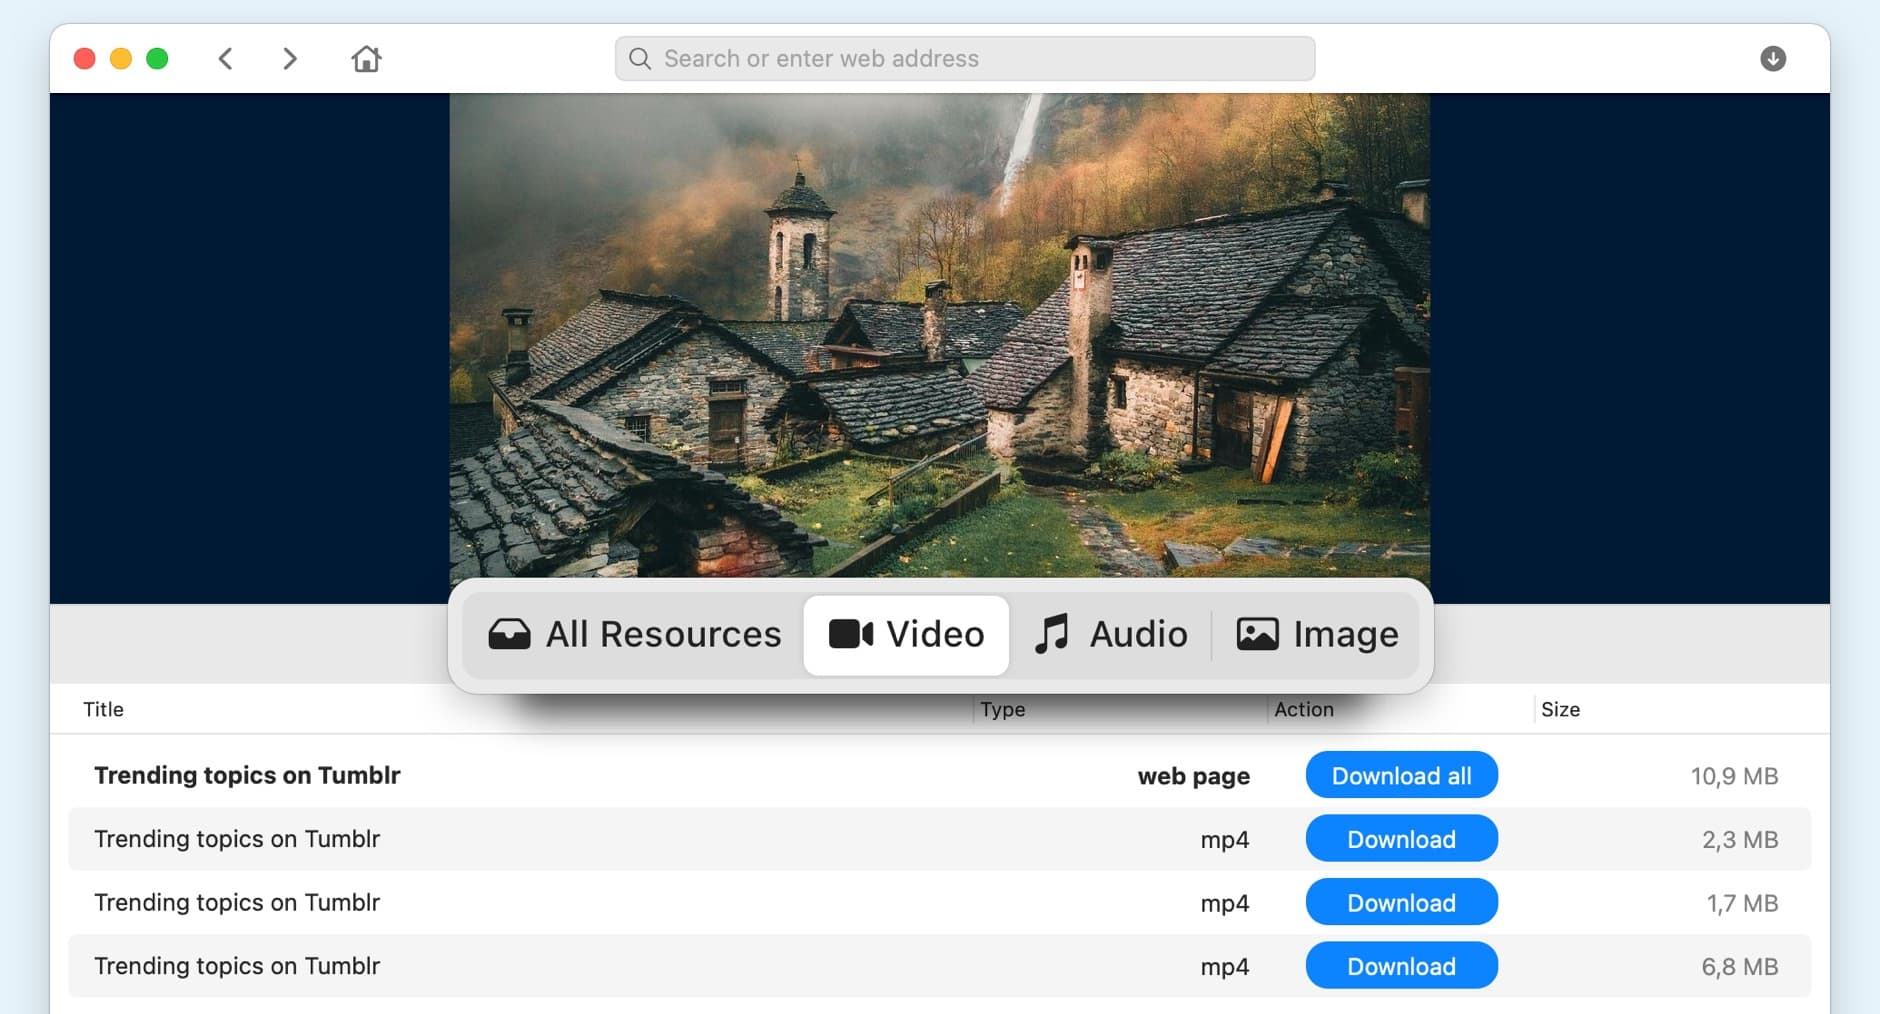Sort list by Title column header
Screen dimensions: 1880x1014
(104, 709)
